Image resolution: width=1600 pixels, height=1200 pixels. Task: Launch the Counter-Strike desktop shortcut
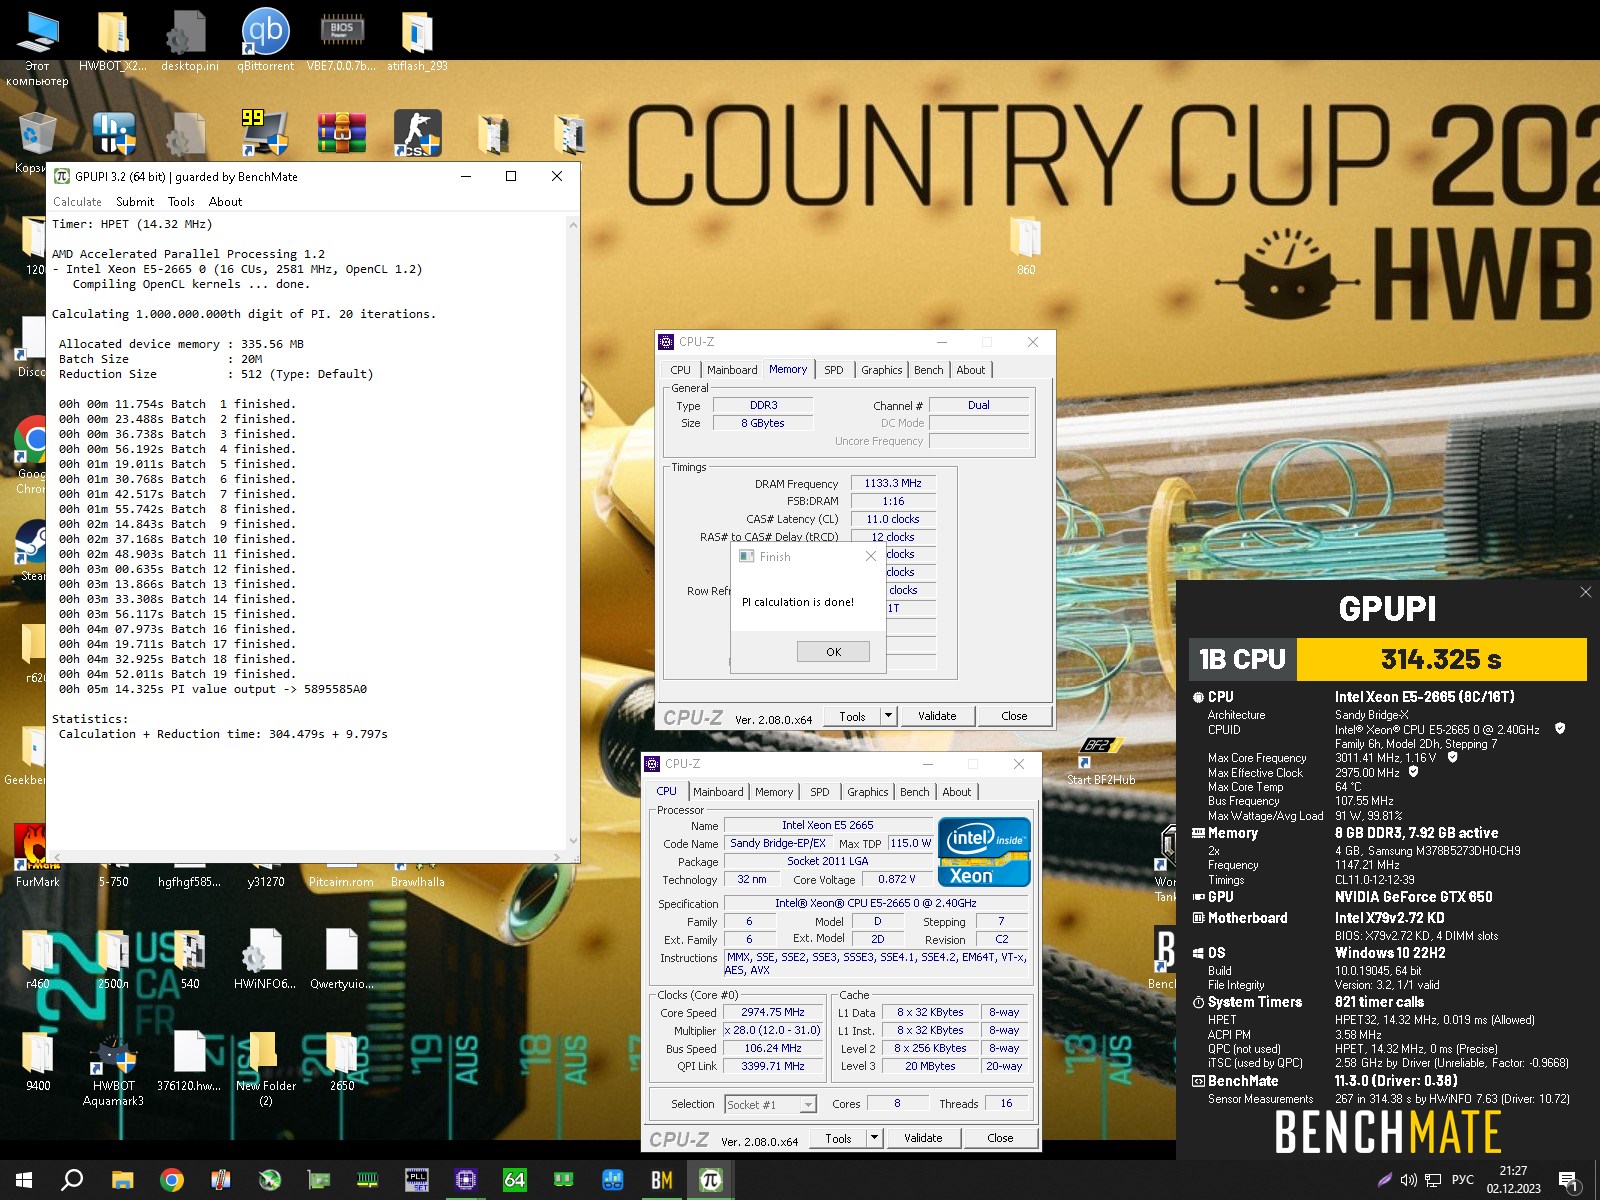point(417,132)
